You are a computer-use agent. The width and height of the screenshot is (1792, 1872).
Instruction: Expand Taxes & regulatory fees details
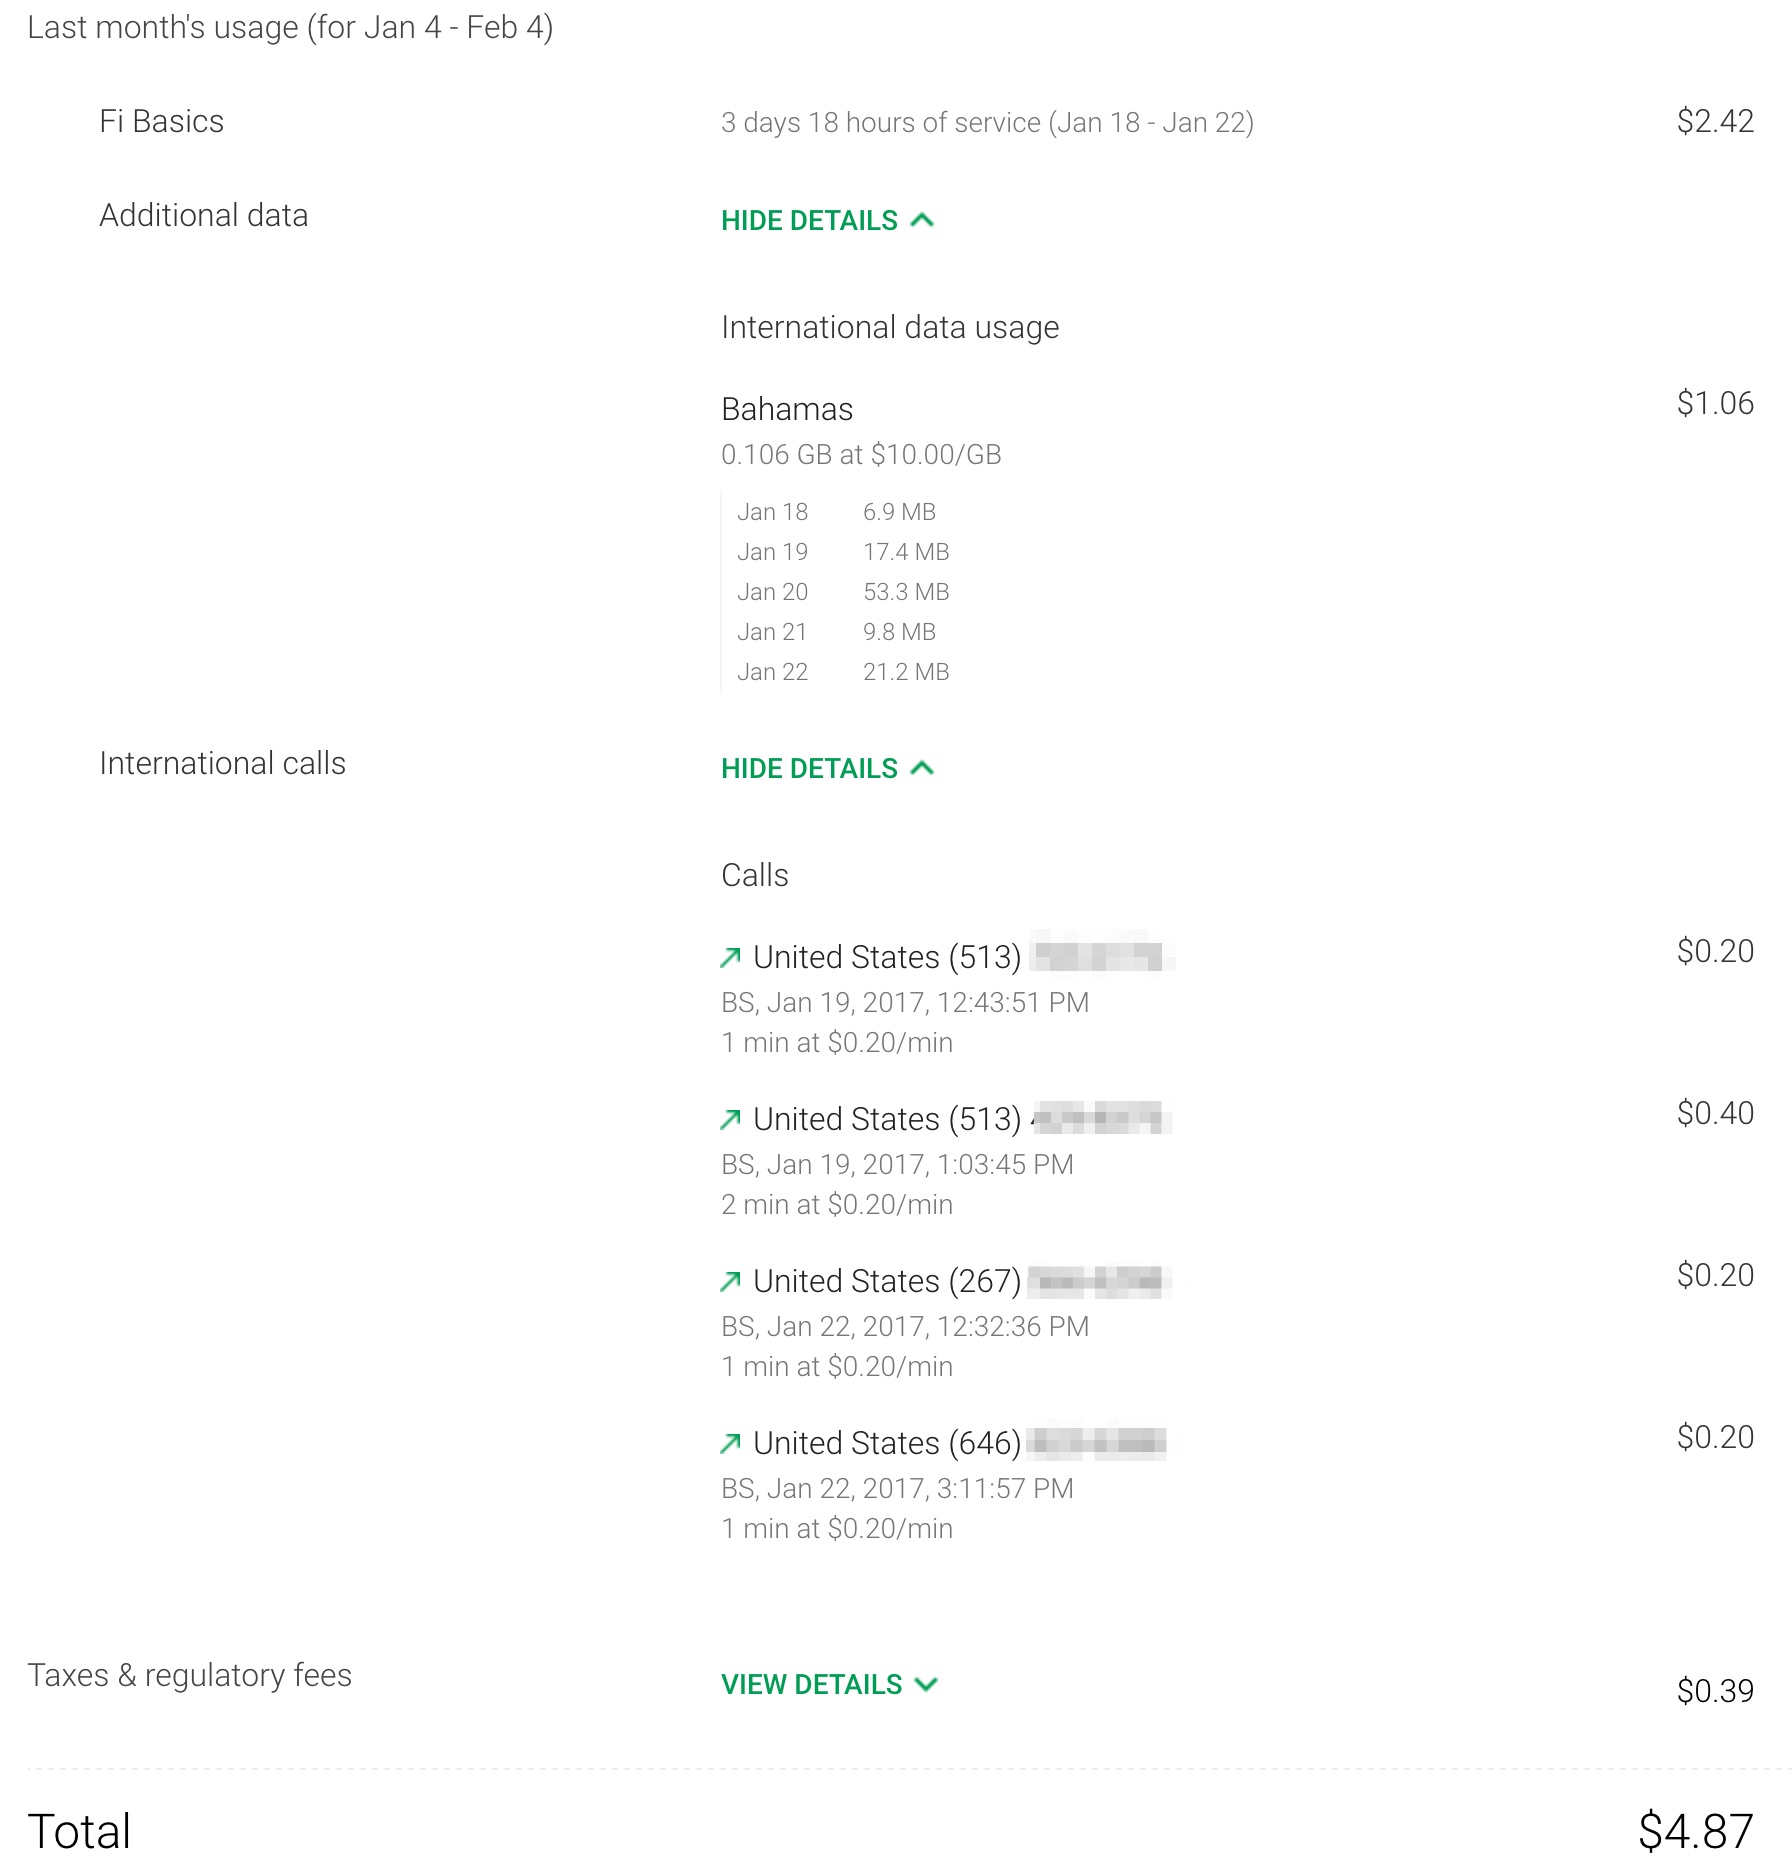tap(927, 1684)
